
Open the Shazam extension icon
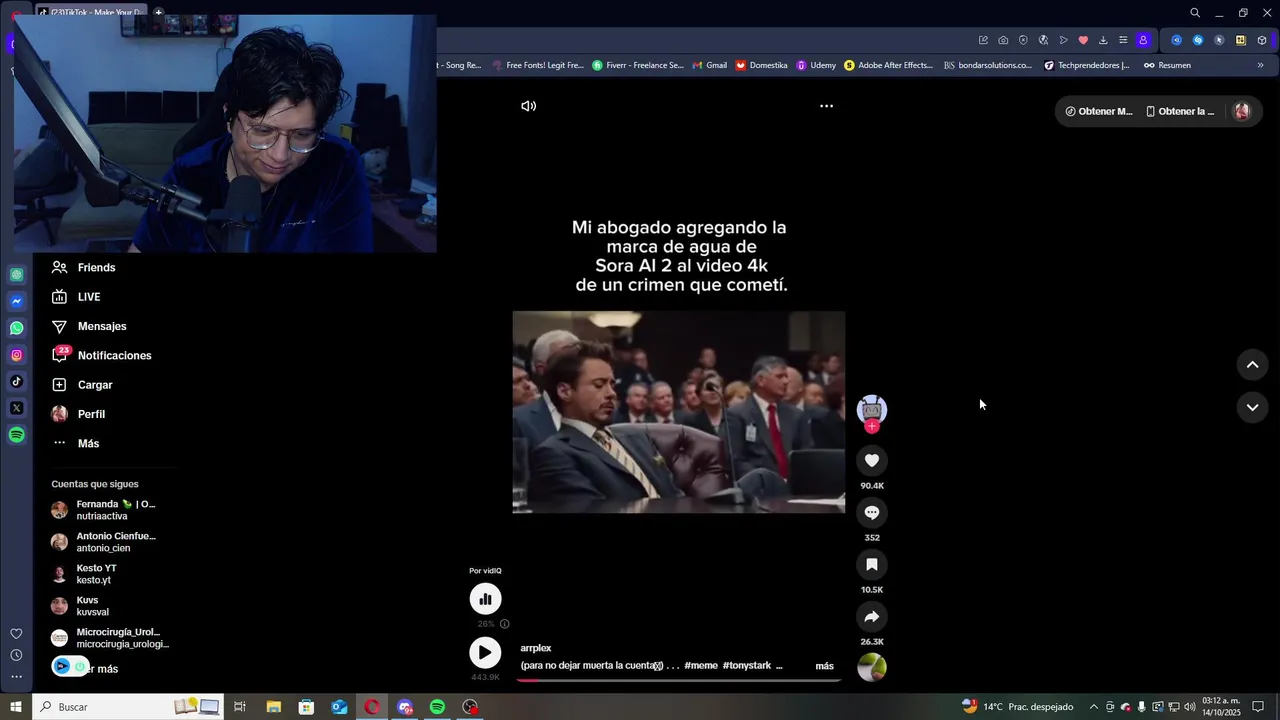click(x=1198, y=40)
